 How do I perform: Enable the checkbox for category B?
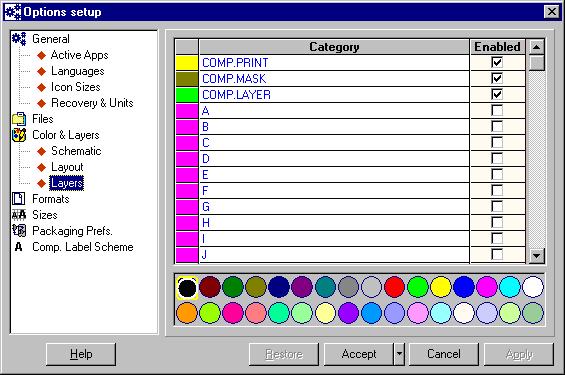(497, 126)
